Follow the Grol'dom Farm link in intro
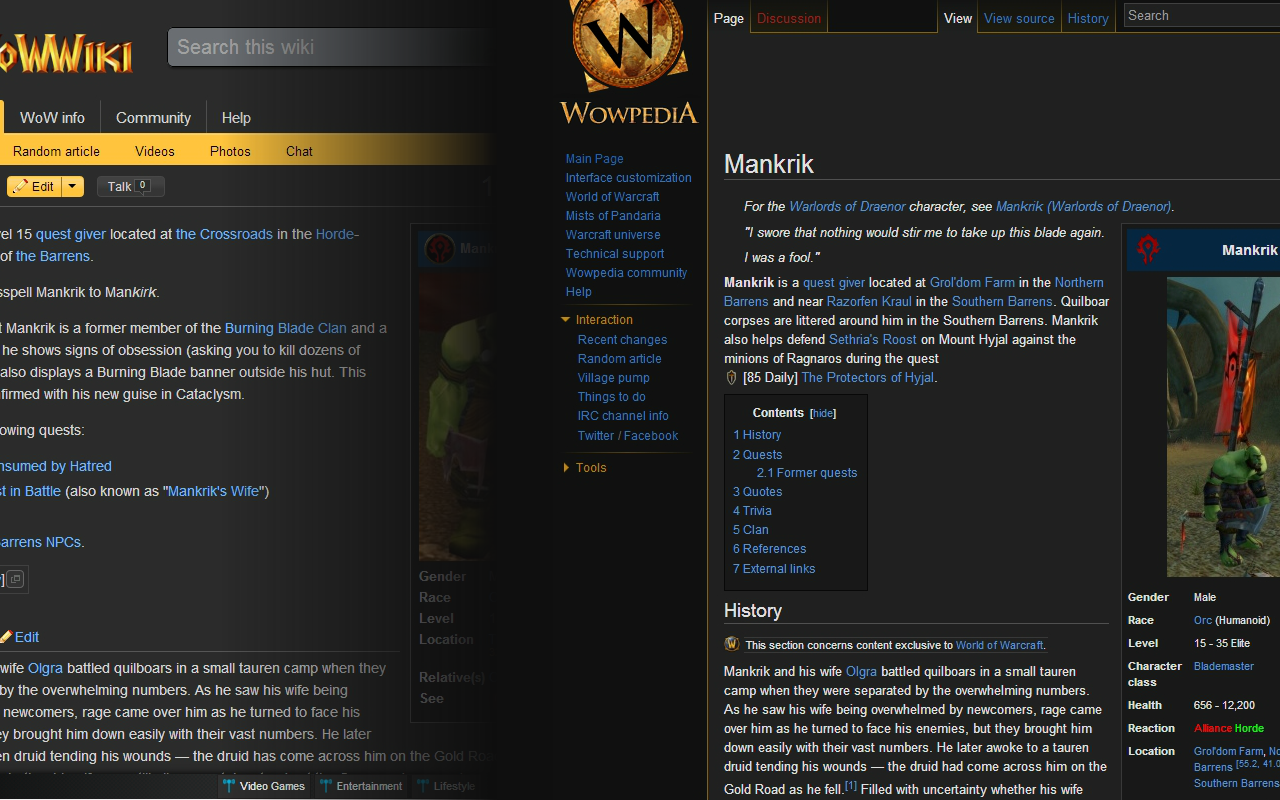The image size is (1280, 800). [972, 283]
